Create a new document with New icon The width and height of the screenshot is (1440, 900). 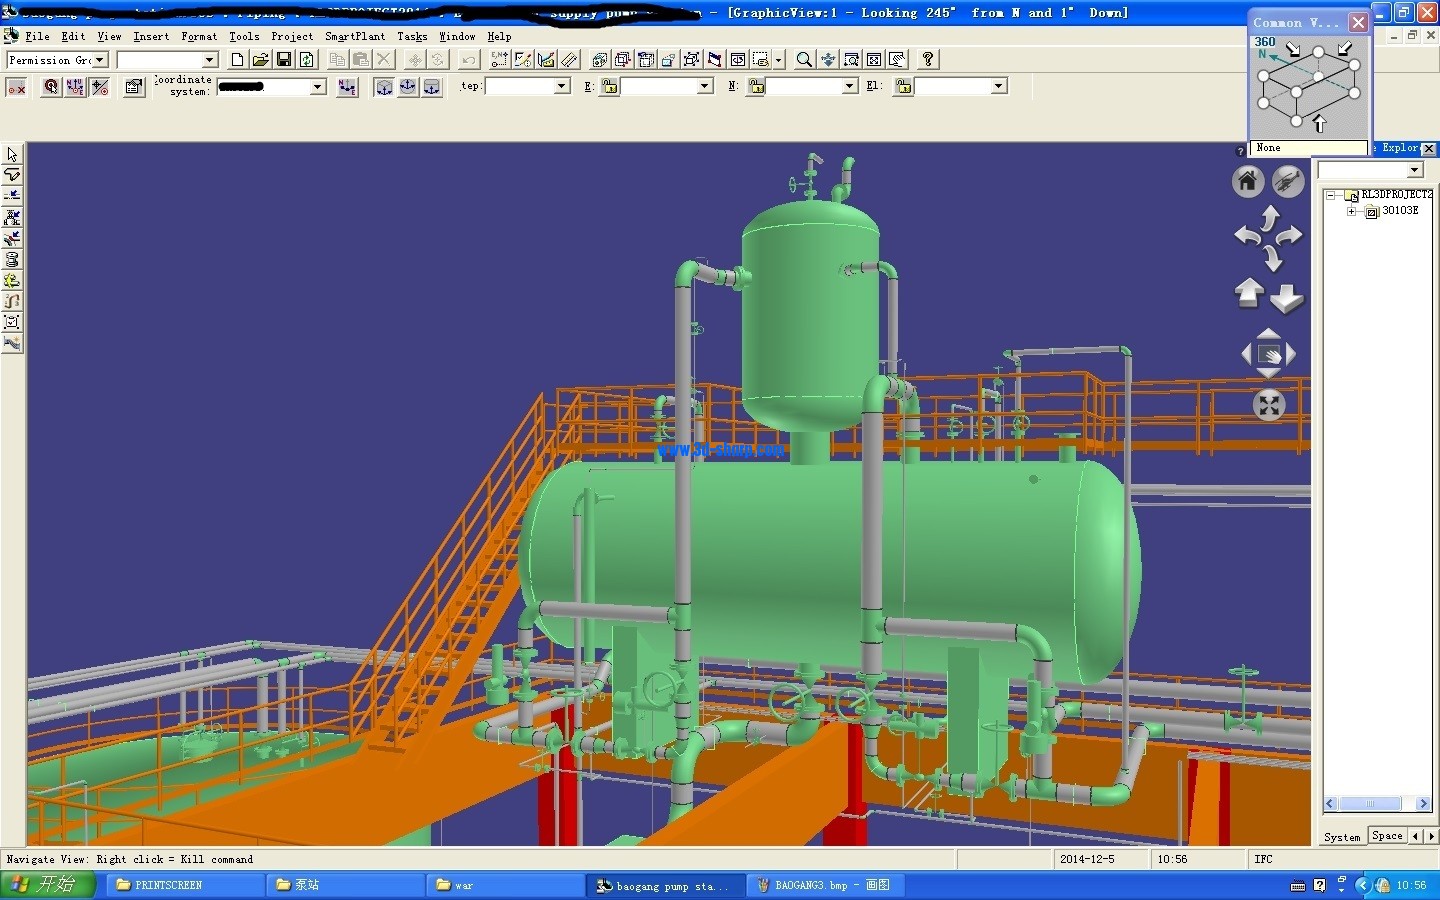click(237, 60)
